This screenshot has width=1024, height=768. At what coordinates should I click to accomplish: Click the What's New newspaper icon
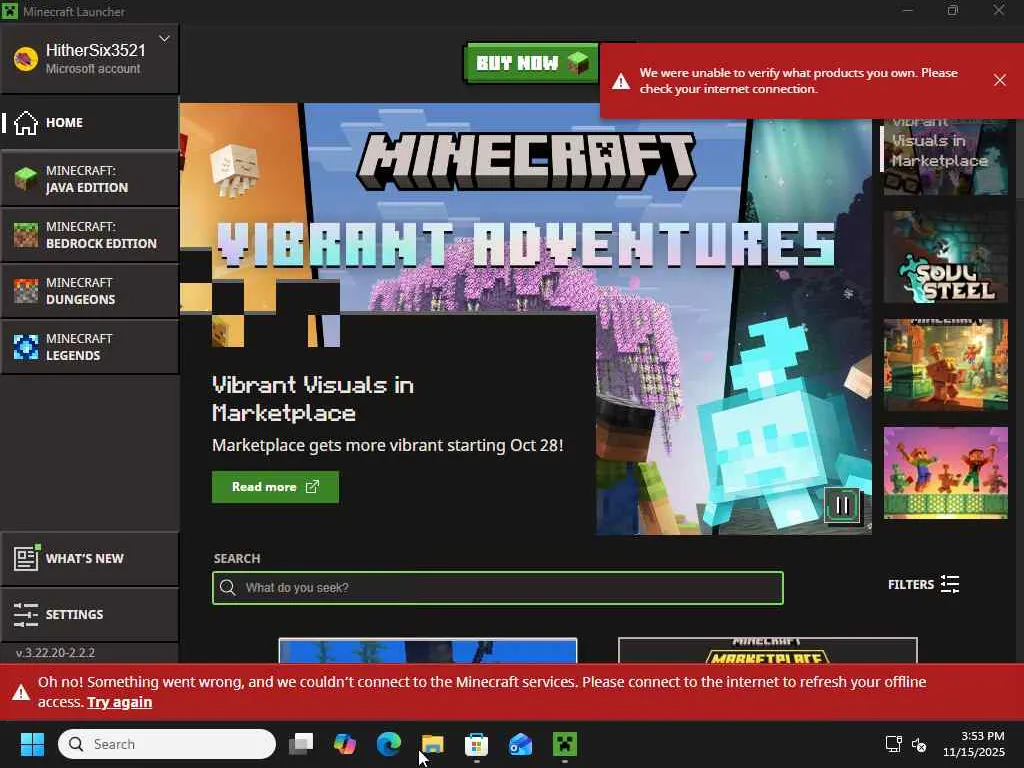tap(27, 558)
